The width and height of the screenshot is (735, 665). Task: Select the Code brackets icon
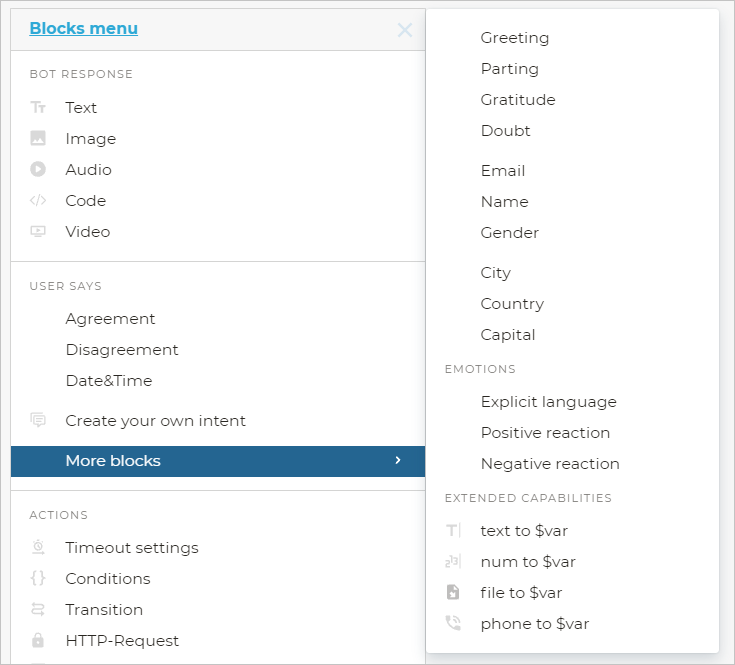coord(38,201)
